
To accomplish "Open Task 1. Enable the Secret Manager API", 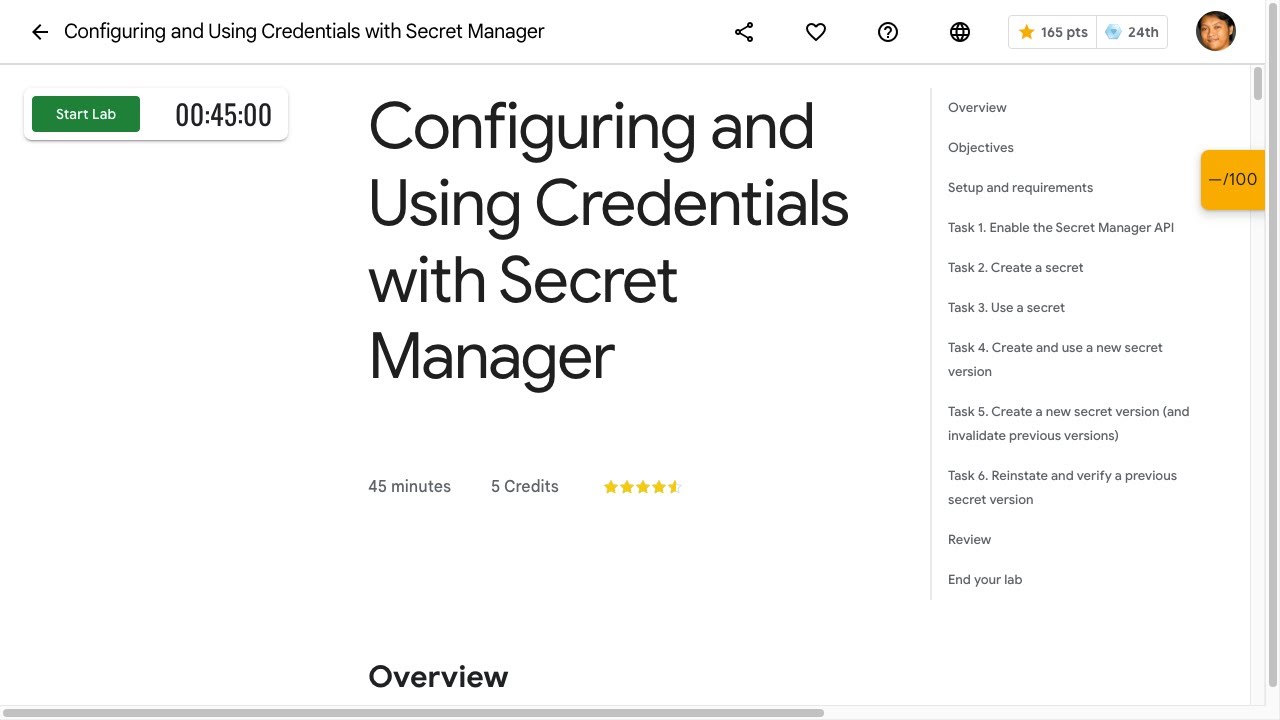I will [x=1061, y=227].
